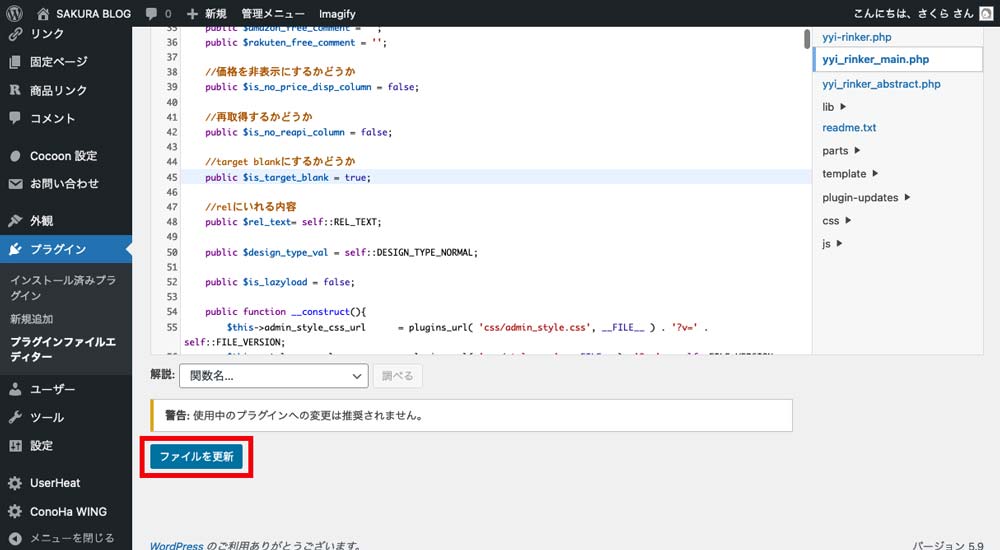Screen dimensions: 1000x550
Task: Open the 関数名 lookup dropdown
Action: tap(274, 376)
